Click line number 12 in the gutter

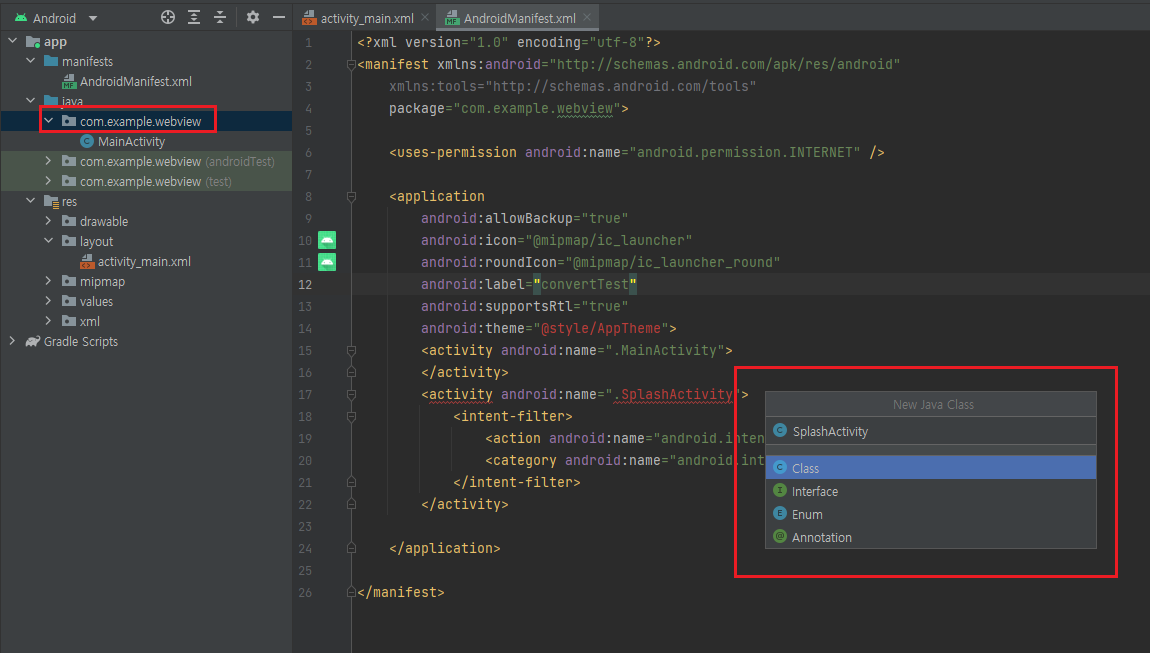click(305, 284)
